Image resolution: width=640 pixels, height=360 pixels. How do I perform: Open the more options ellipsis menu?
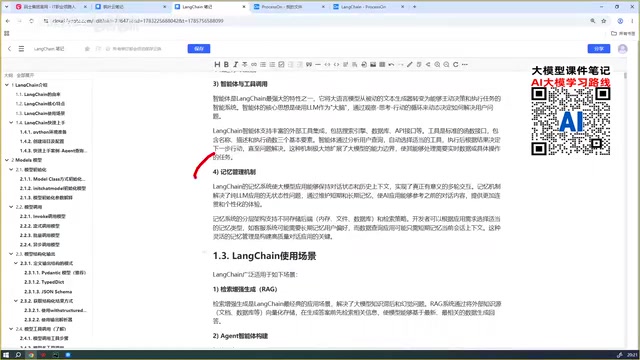tap(464, 64)
